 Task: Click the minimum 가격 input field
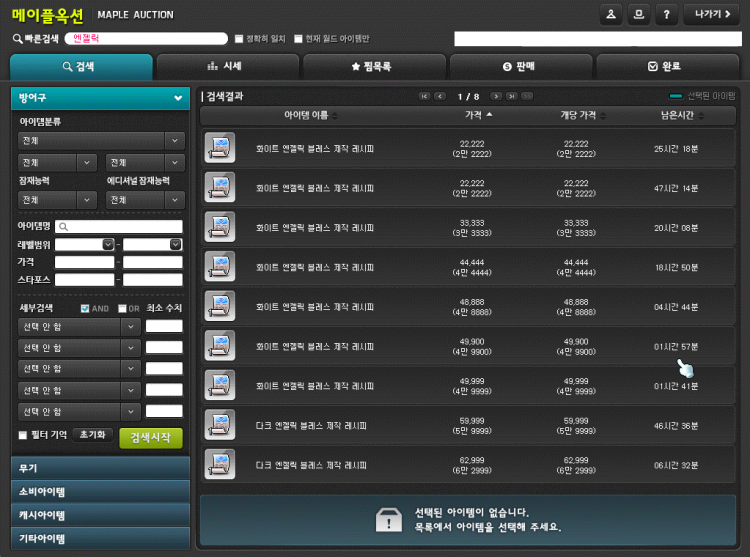[85, 262]
